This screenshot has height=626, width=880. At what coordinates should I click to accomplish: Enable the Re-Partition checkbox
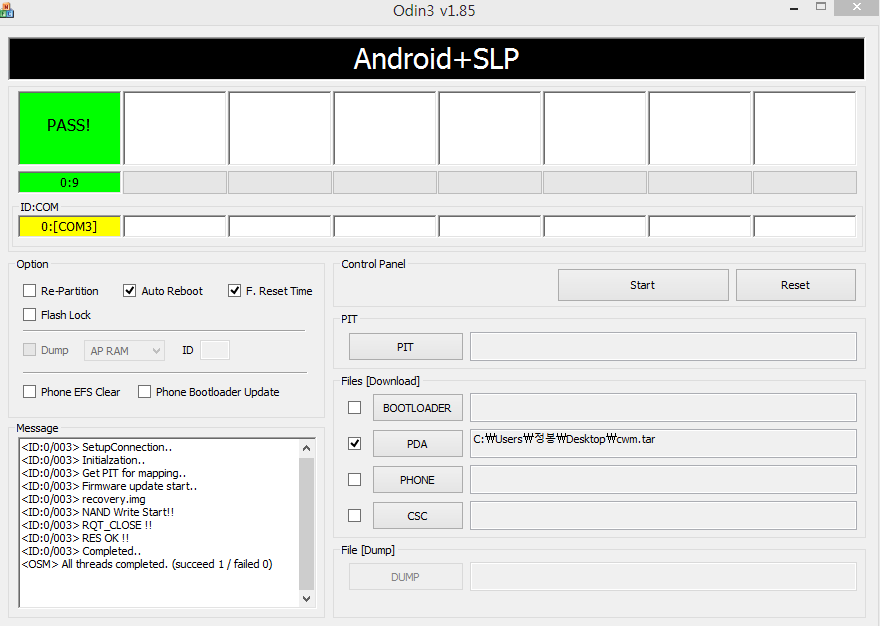coord(30,291)
